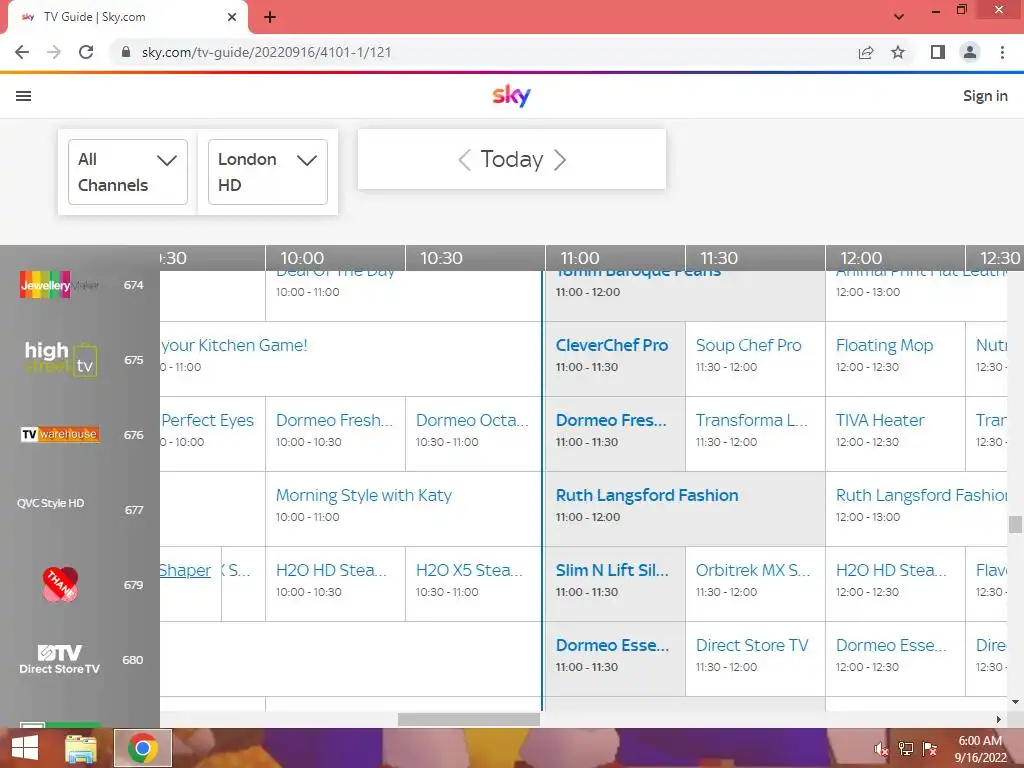Viewport: 1024px width, 768px height.
Task: Reload the TV Guide page
Action: [86, 52]
